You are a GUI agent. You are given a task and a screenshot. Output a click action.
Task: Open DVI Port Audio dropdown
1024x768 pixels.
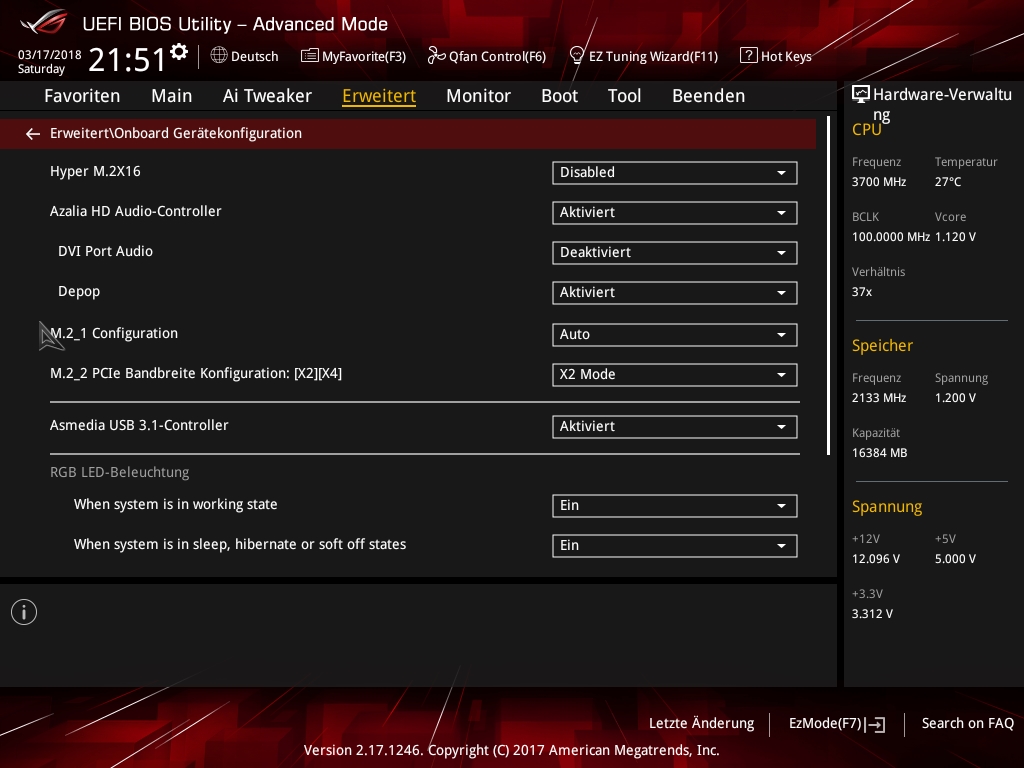point(675,253)
